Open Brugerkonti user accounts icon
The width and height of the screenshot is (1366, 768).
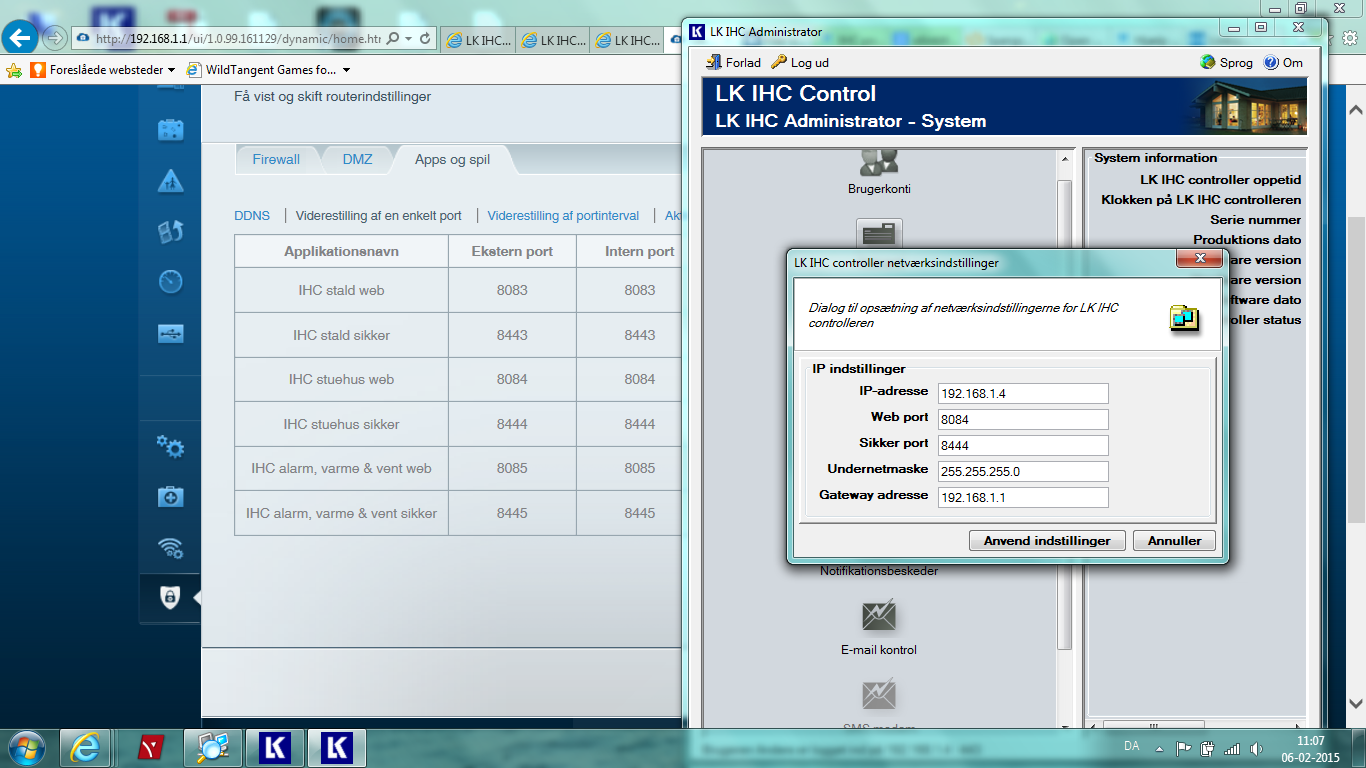pos(878,162)
